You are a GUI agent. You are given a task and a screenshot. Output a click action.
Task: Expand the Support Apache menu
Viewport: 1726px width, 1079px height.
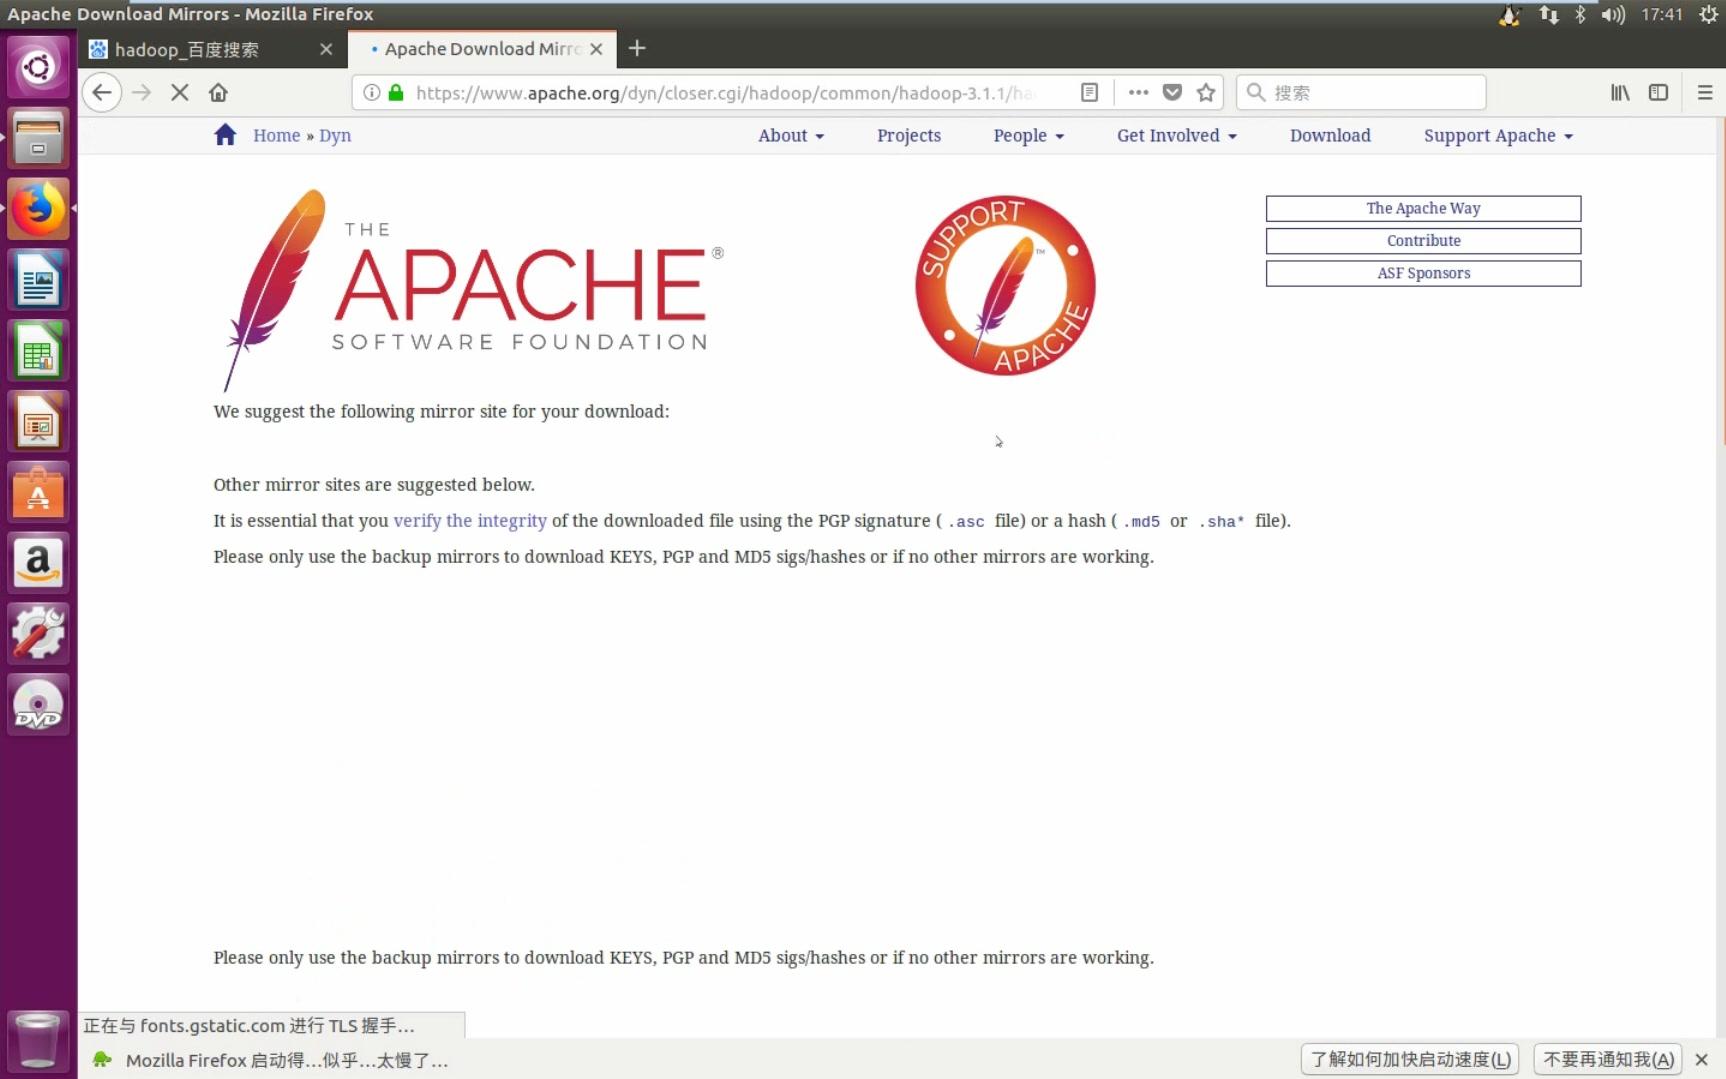[1495, 135]
